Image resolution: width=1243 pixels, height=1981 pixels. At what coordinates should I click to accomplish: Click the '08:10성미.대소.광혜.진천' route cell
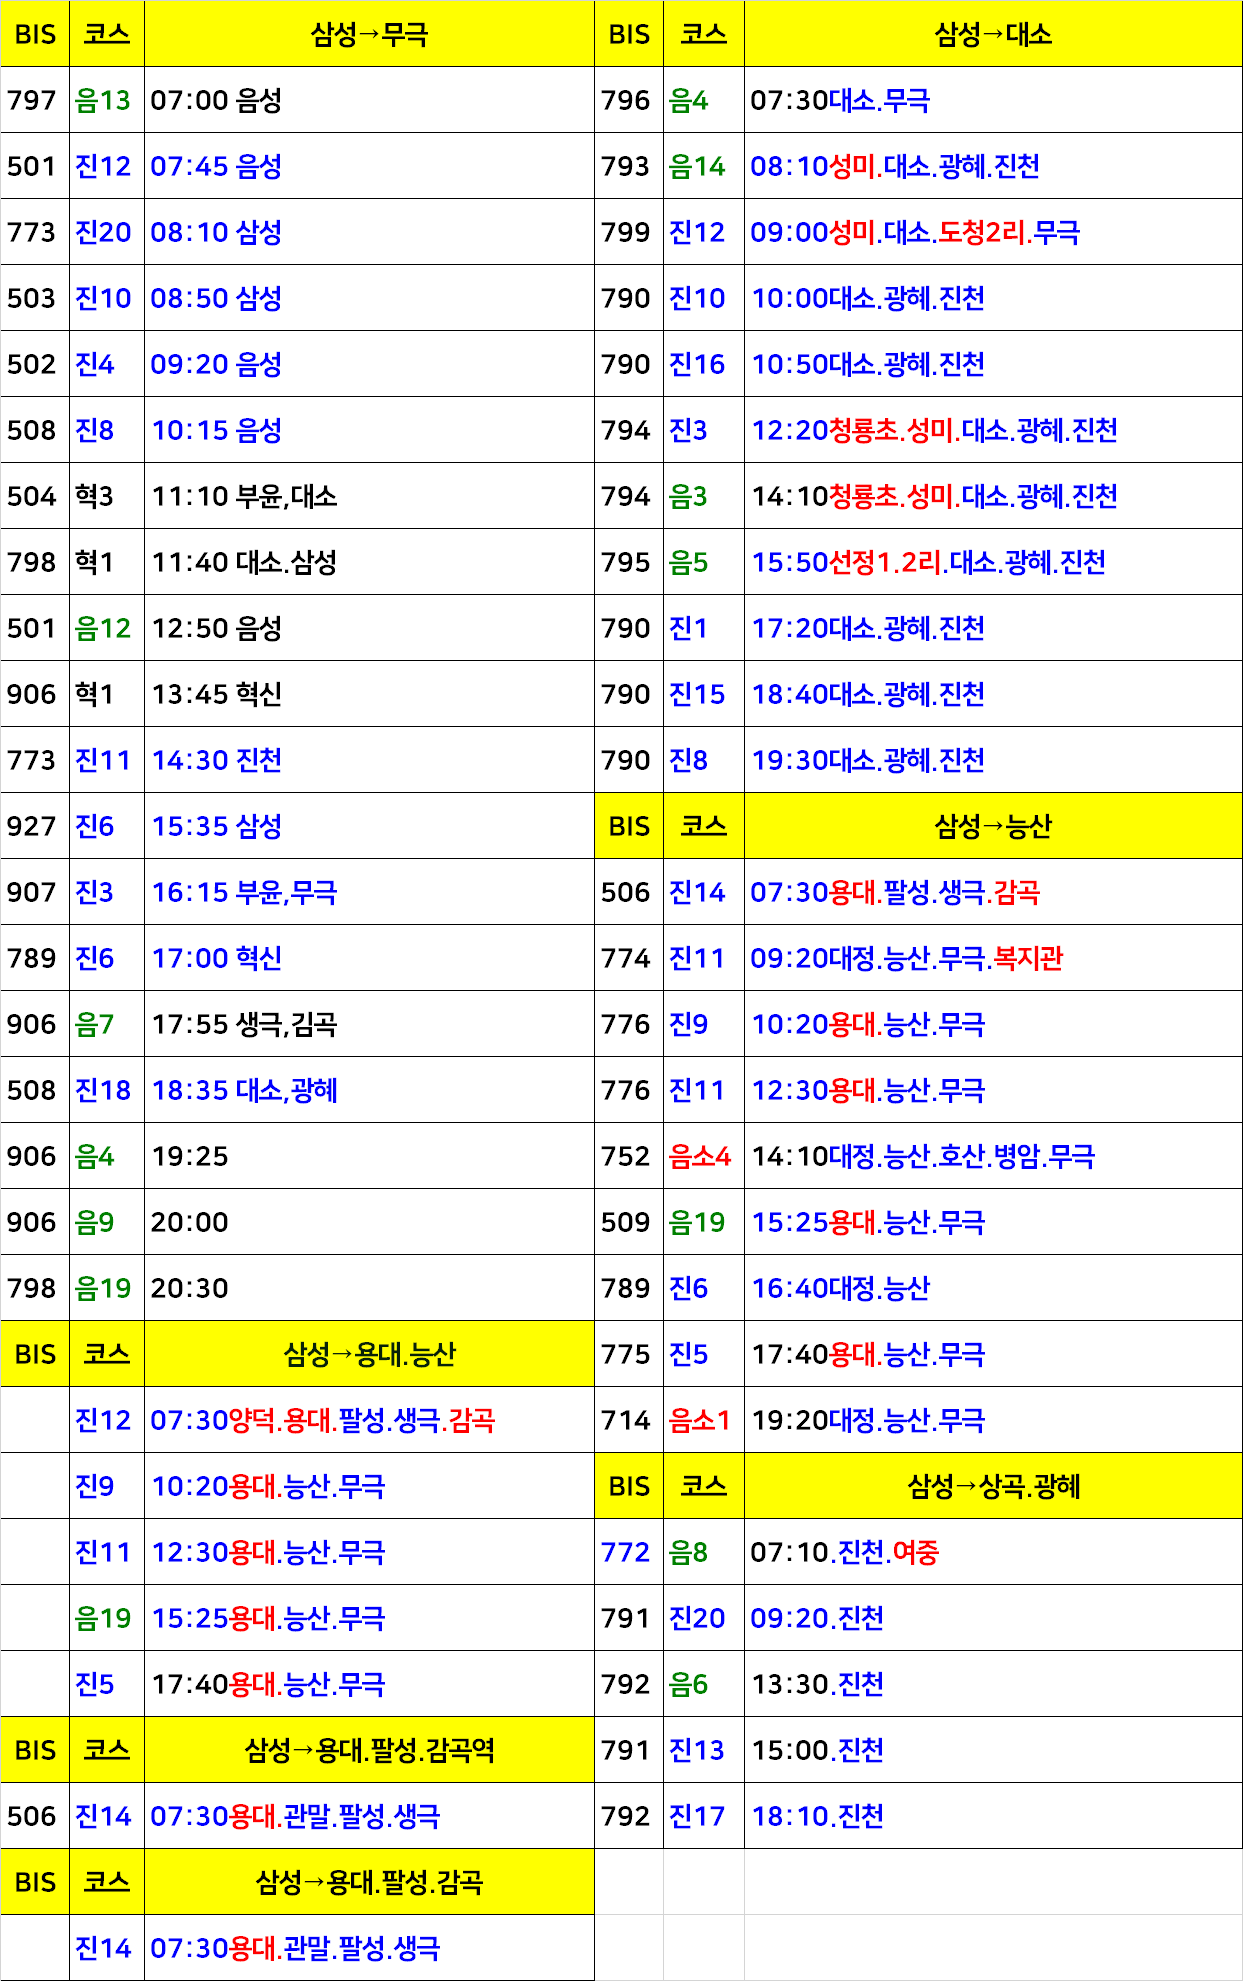pos(993,166)
